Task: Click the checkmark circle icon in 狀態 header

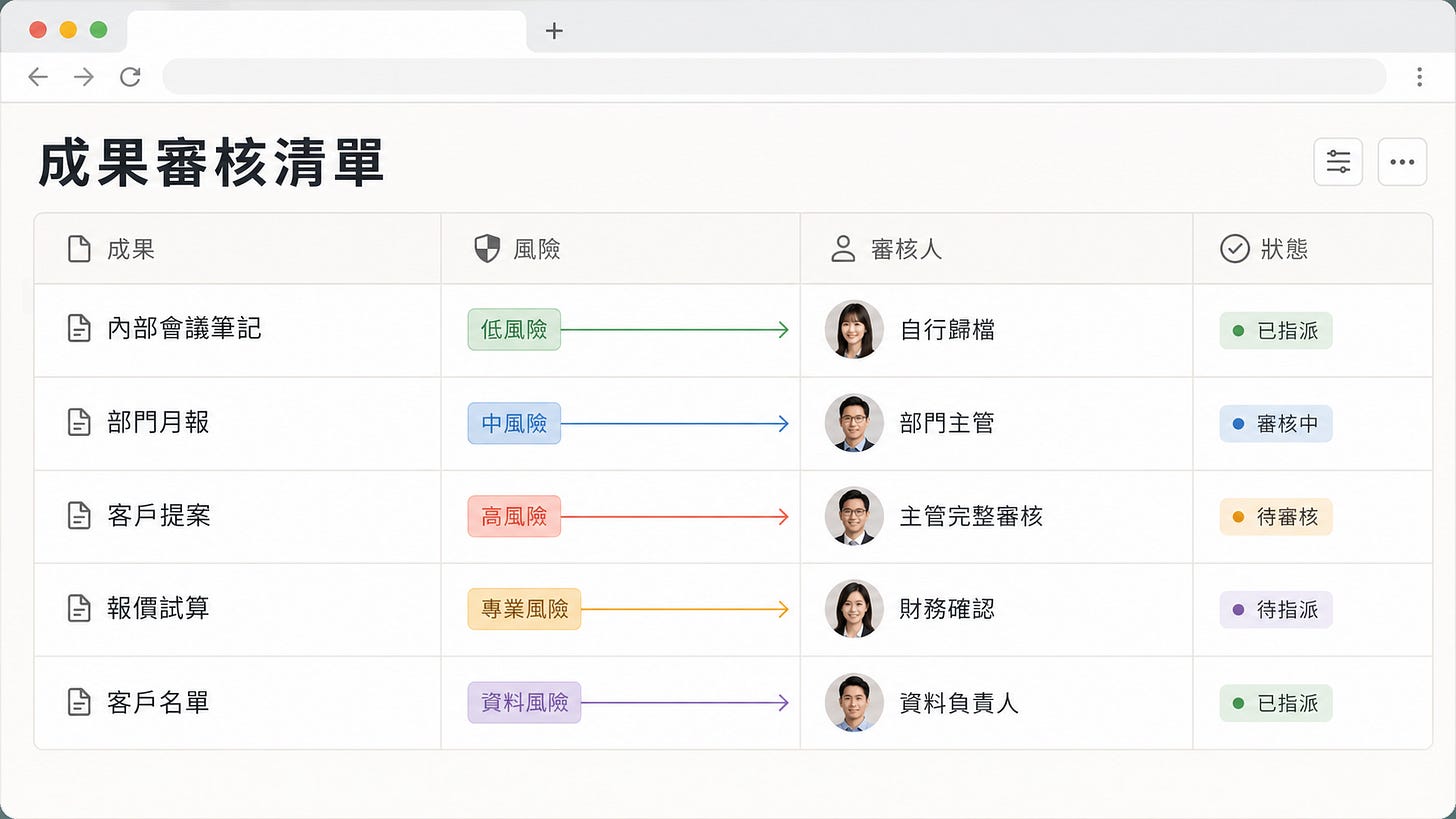Action: pos(1235,249)
